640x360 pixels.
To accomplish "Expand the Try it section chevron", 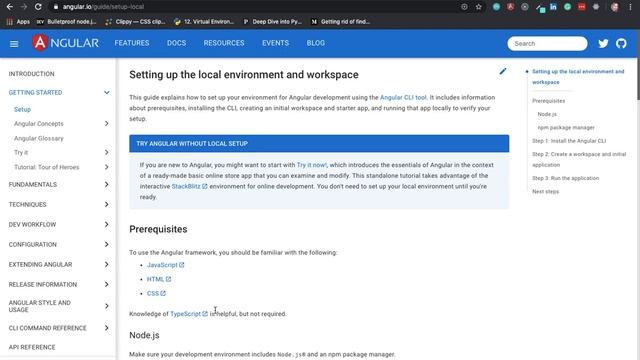I will click(107, 152).
